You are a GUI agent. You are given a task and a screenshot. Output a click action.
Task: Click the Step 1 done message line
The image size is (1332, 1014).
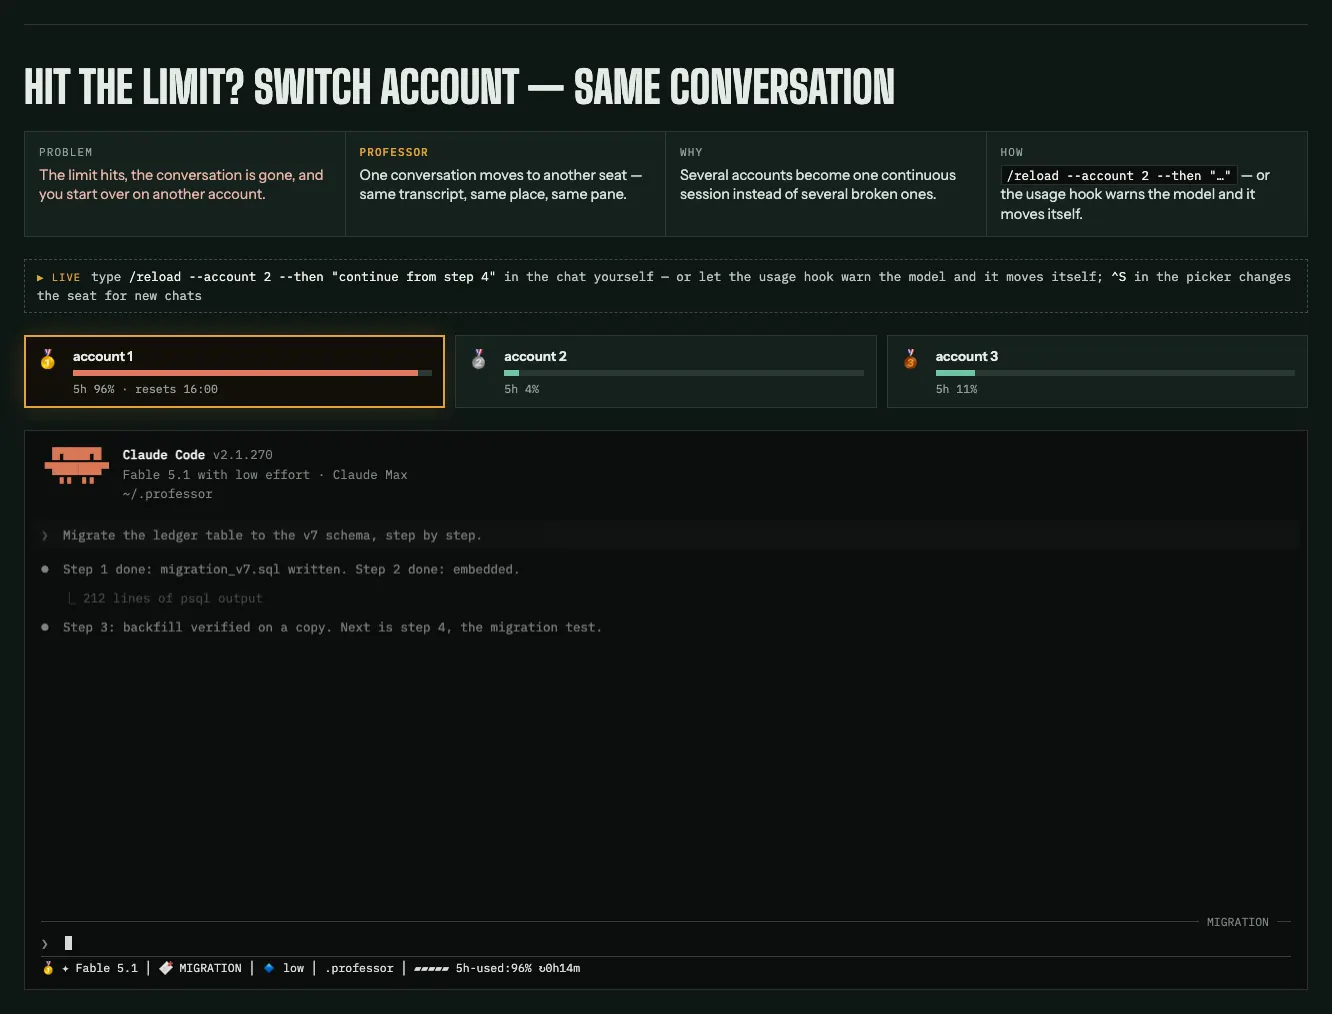pyautogui.click(x=291, y=570)
